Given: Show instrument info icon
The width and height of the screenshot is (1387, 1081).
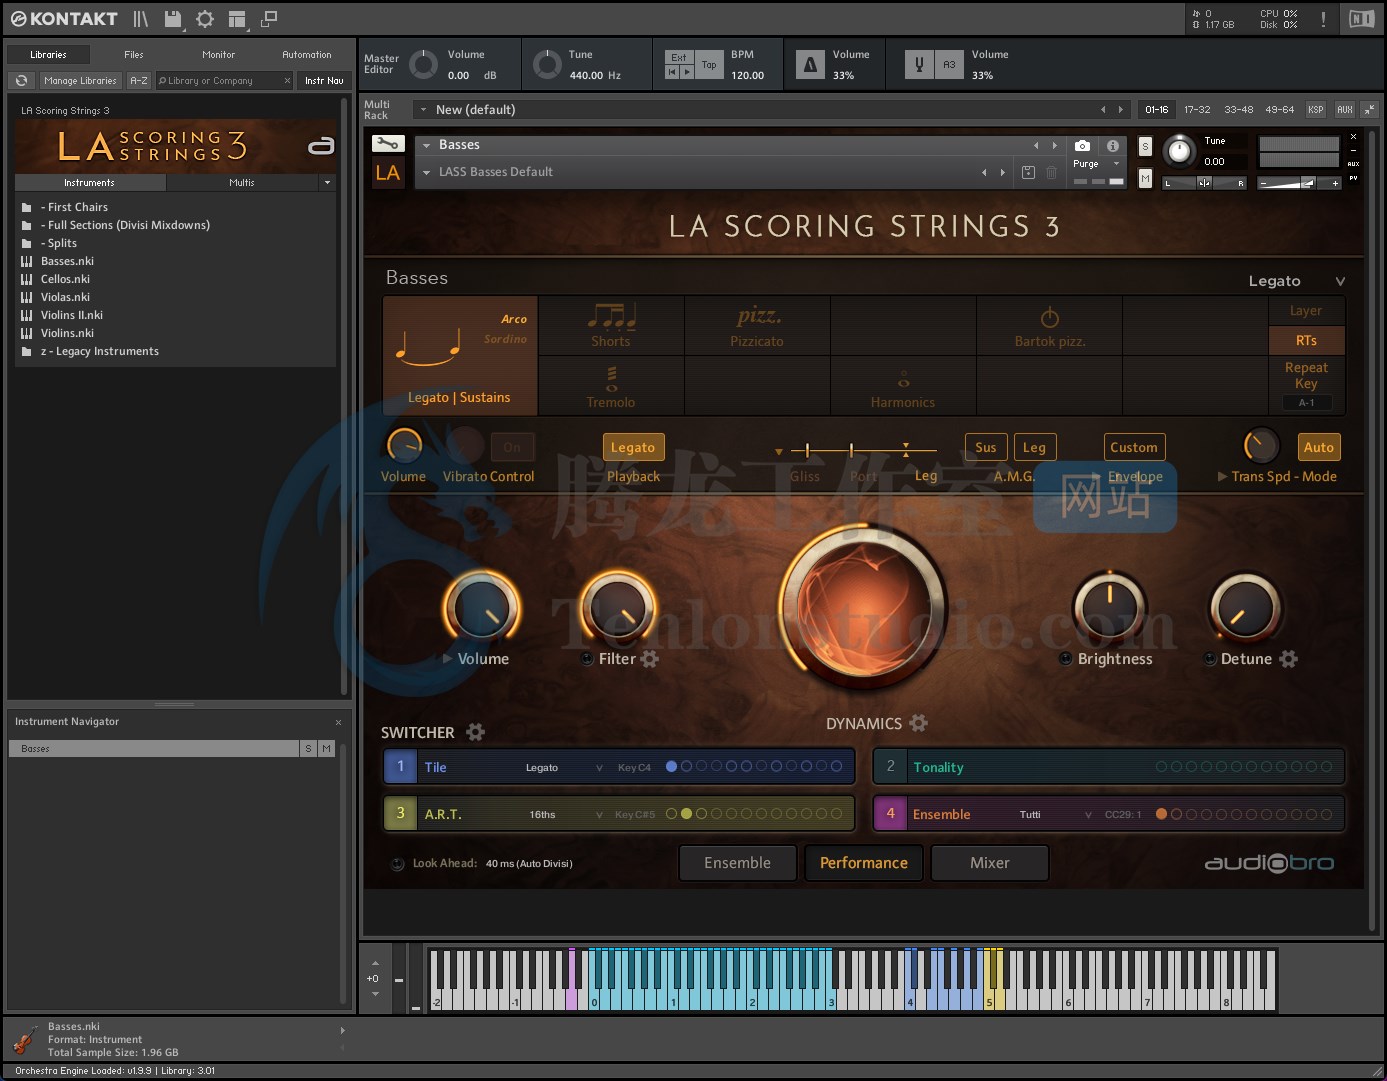Looking at the screenshot, I should 1112,146.
